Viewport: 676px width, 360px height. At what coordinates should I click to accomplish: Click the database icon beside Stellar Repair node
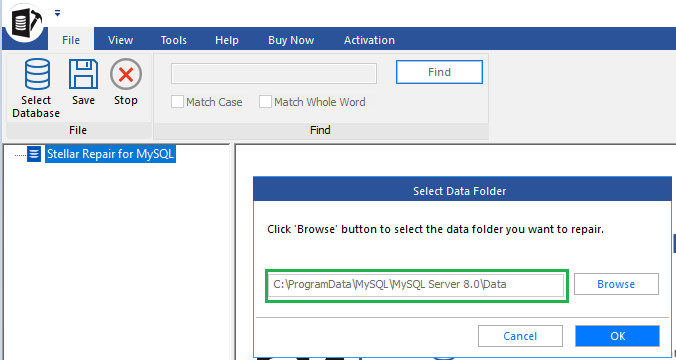point(34,153)
